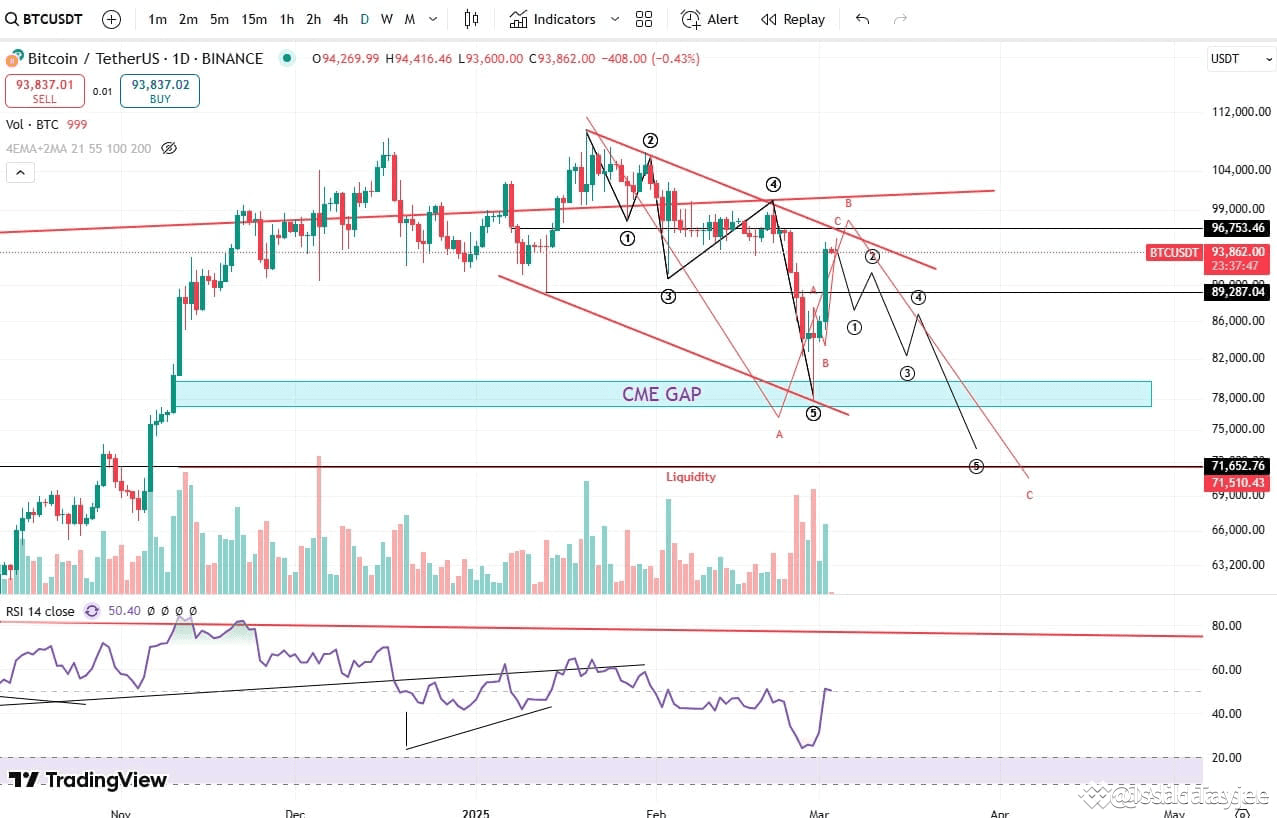
Task: Collapse the main chart pane with the arrow
Action: tap(21, 172)
